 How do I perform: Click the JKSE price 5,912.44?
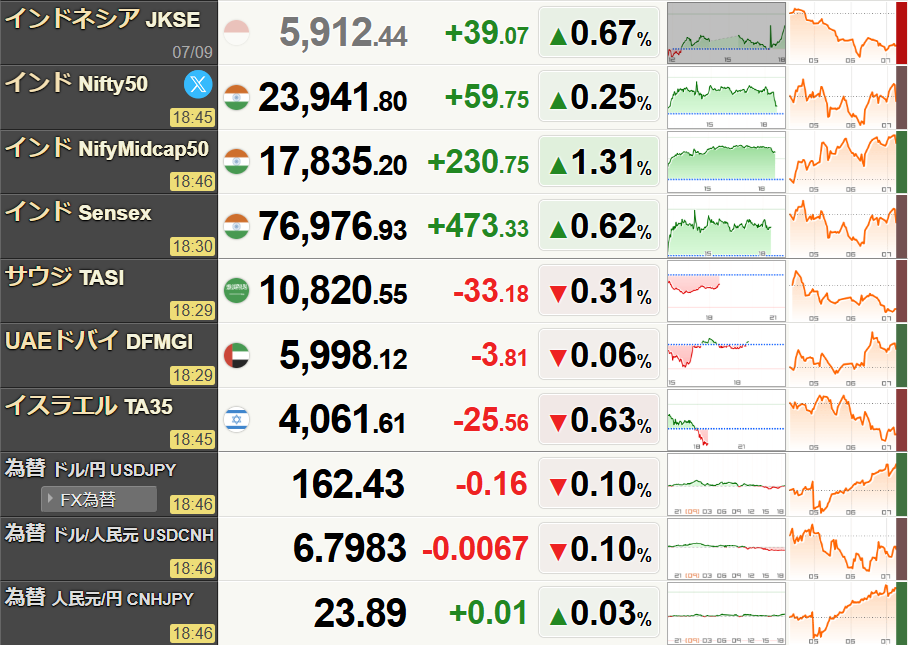click(343, 32)
